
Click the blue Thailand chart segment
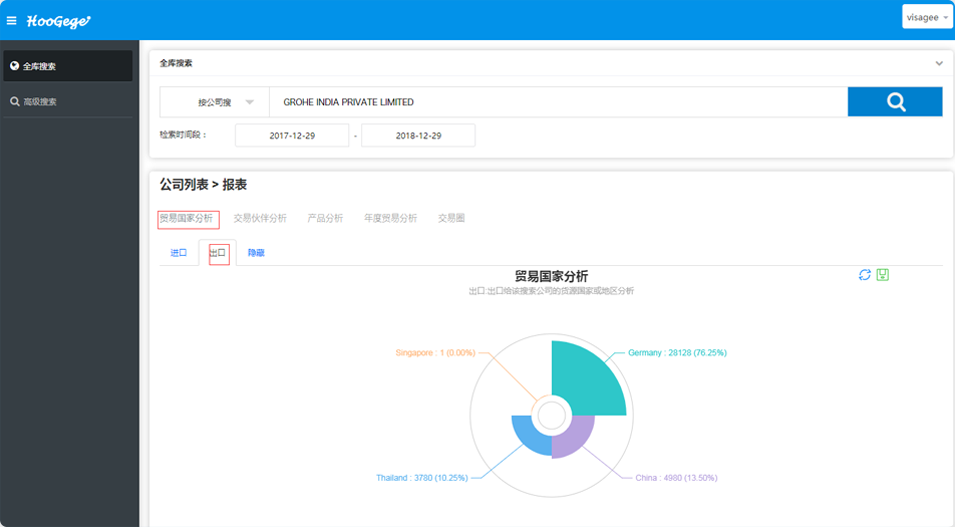click(x=530, y=436)
